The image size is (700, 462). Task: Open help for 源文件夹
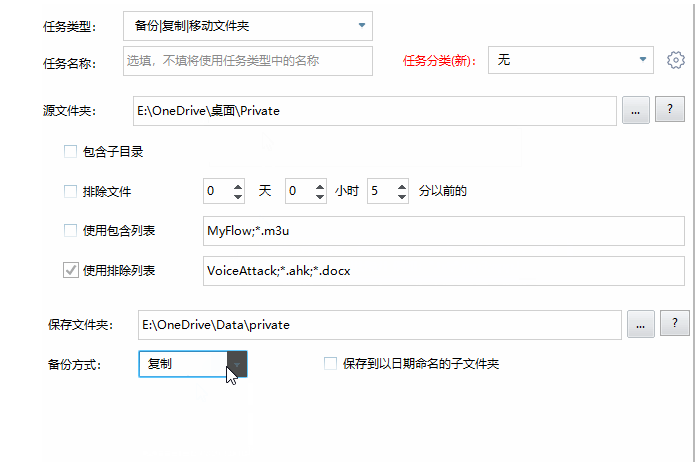click(x=670, y=109)
